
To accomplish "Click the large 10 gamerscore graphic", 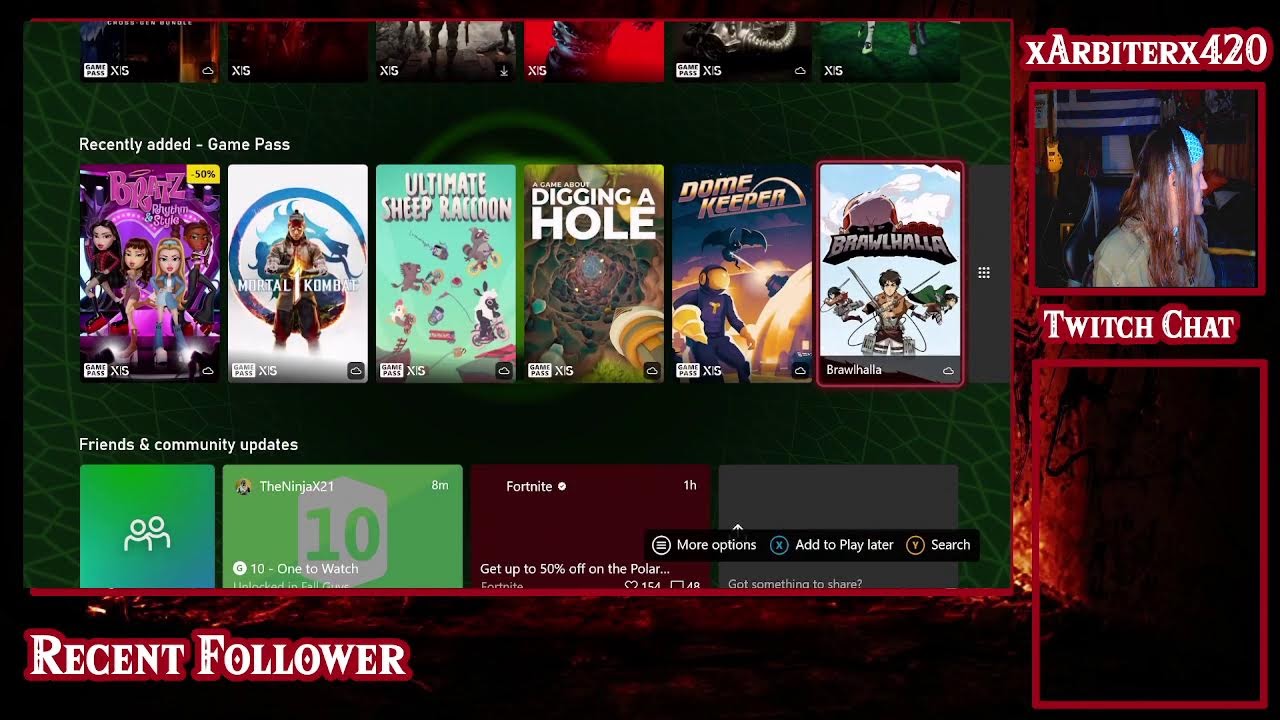I will click(x=343, y=532).
